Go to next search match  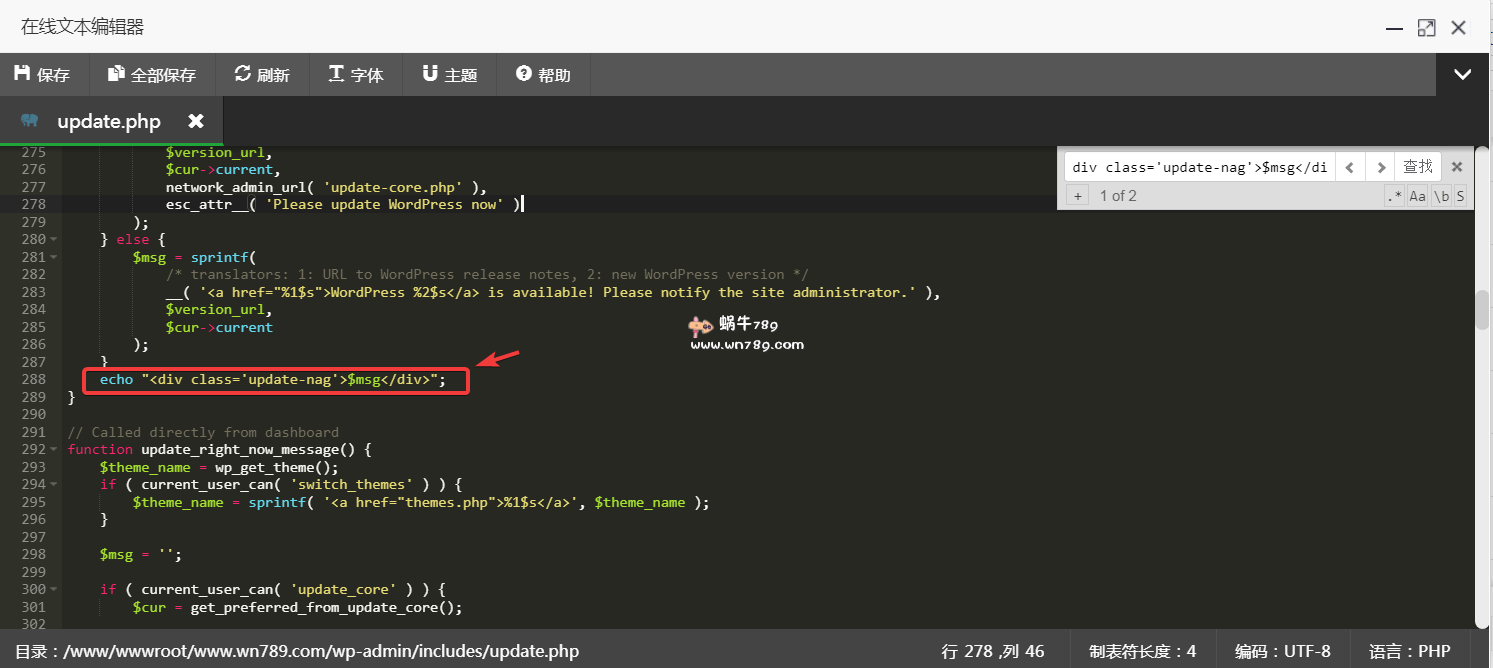coord(1380,167)
